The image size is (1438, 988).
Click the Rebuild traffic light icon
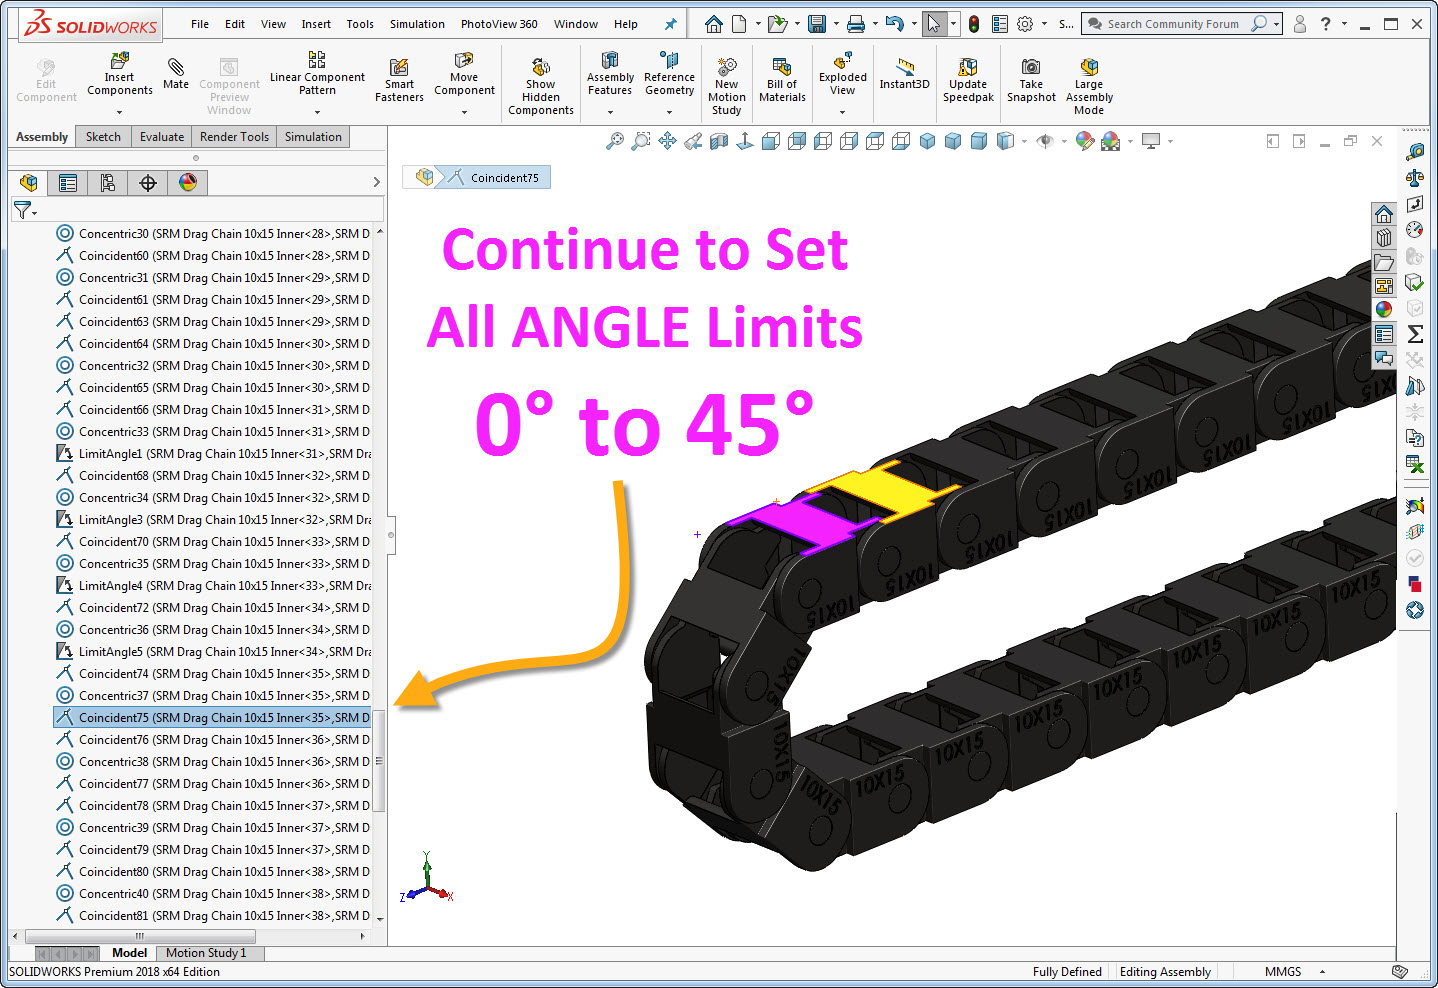coord(973,24)
